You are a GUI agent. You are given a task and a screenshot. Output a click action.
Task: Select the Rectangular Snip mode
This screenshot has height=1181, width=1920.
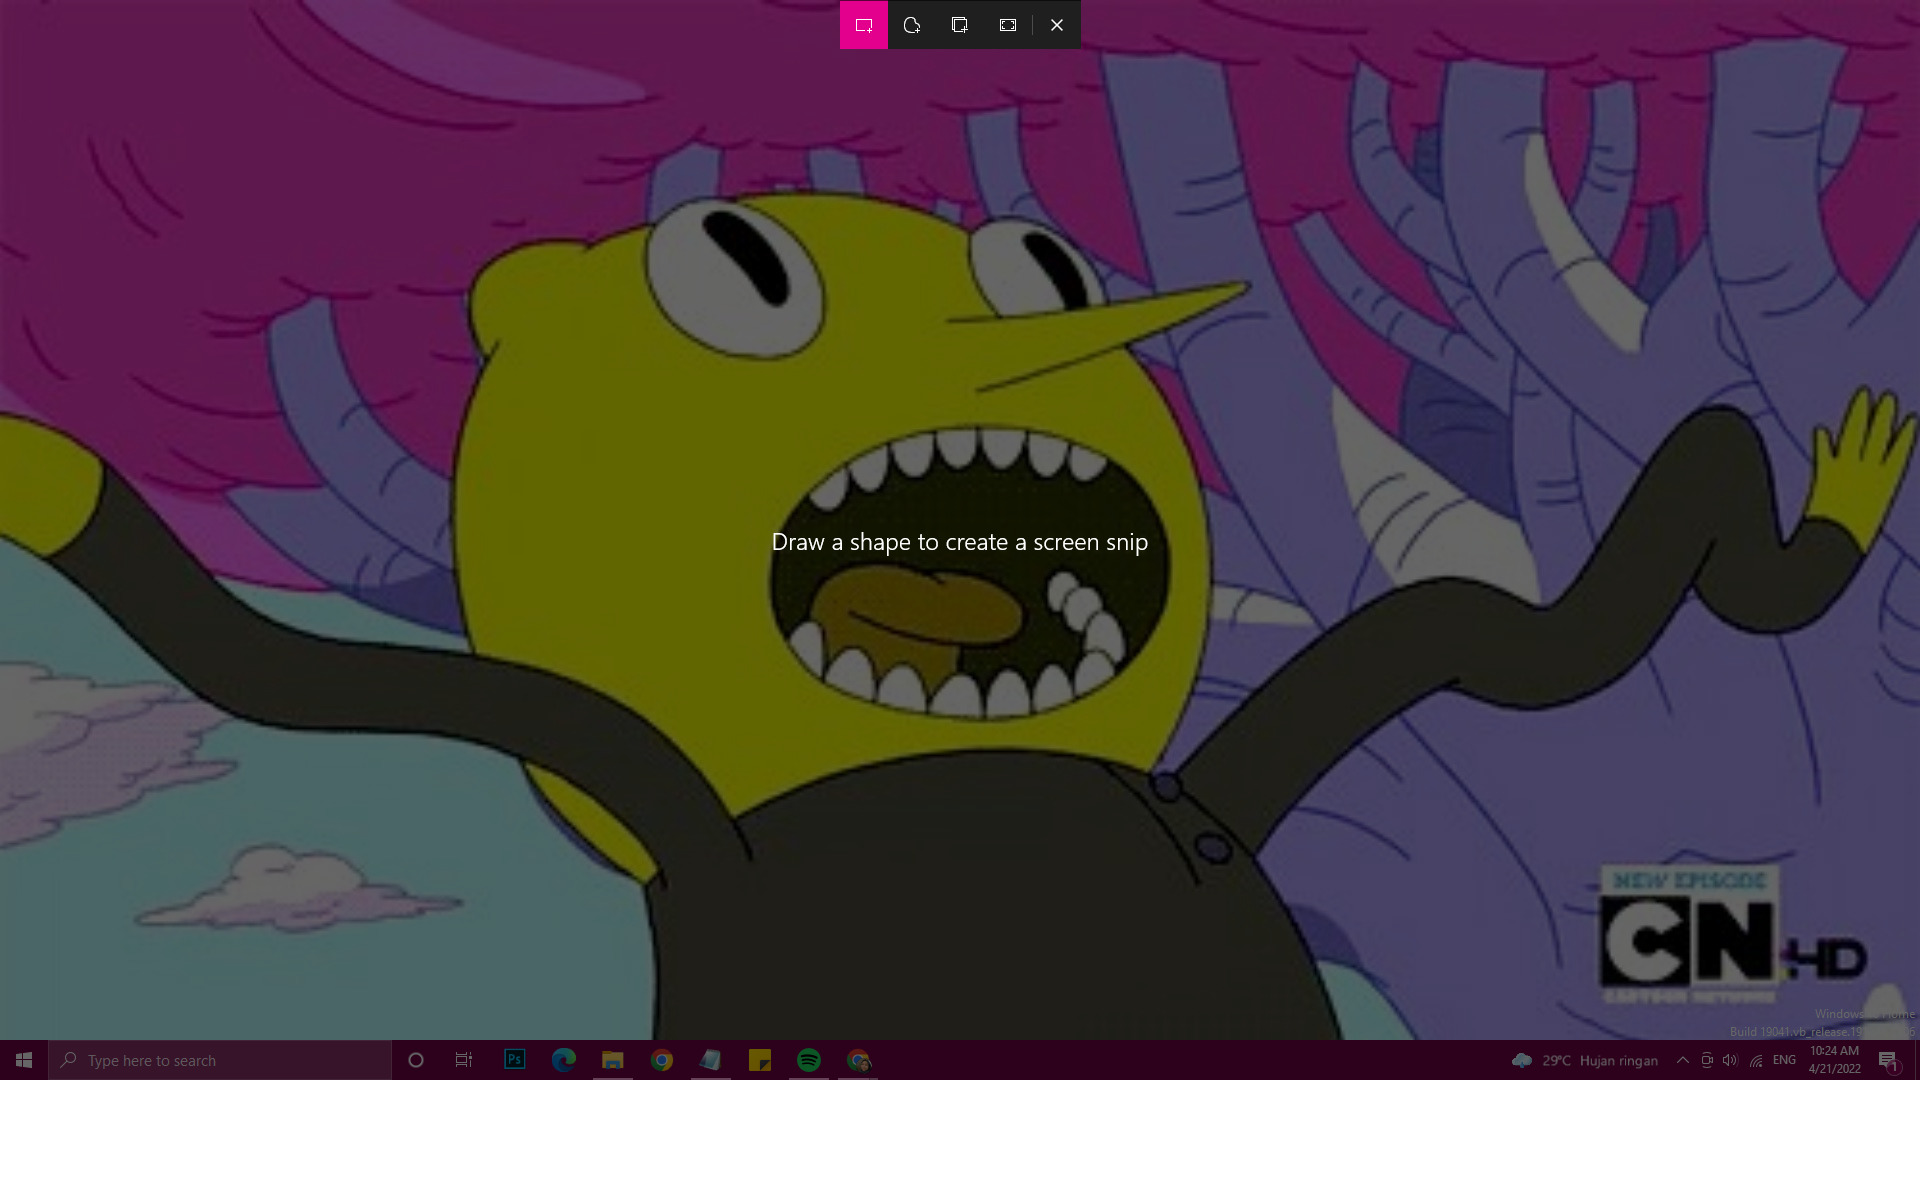(x=864, y=25)
